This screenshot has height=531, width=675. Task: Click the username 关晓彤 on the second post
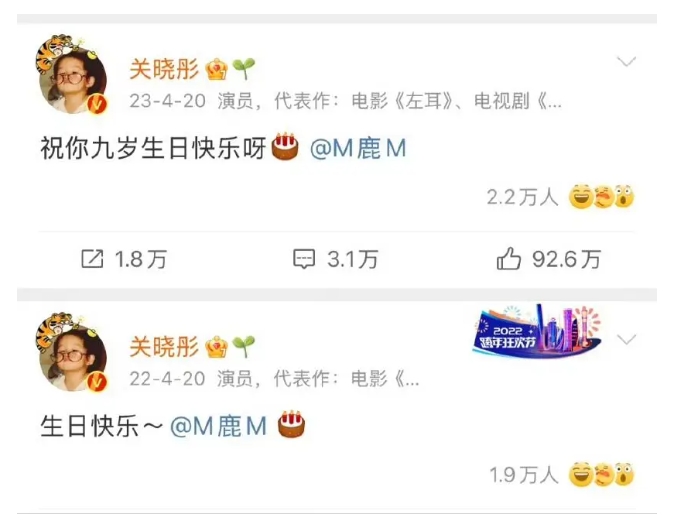(164, 347)
